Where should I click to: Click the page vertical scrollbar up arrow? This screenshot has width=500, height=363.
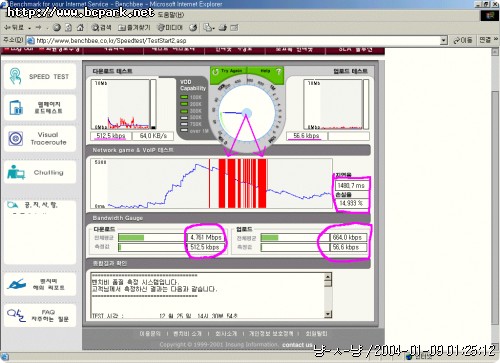point(495,52)
